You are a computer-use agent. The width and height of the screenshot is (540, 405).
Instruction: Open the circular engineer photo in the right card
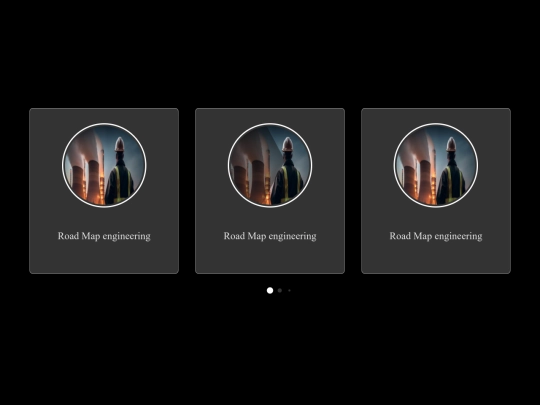click(436, 165)
